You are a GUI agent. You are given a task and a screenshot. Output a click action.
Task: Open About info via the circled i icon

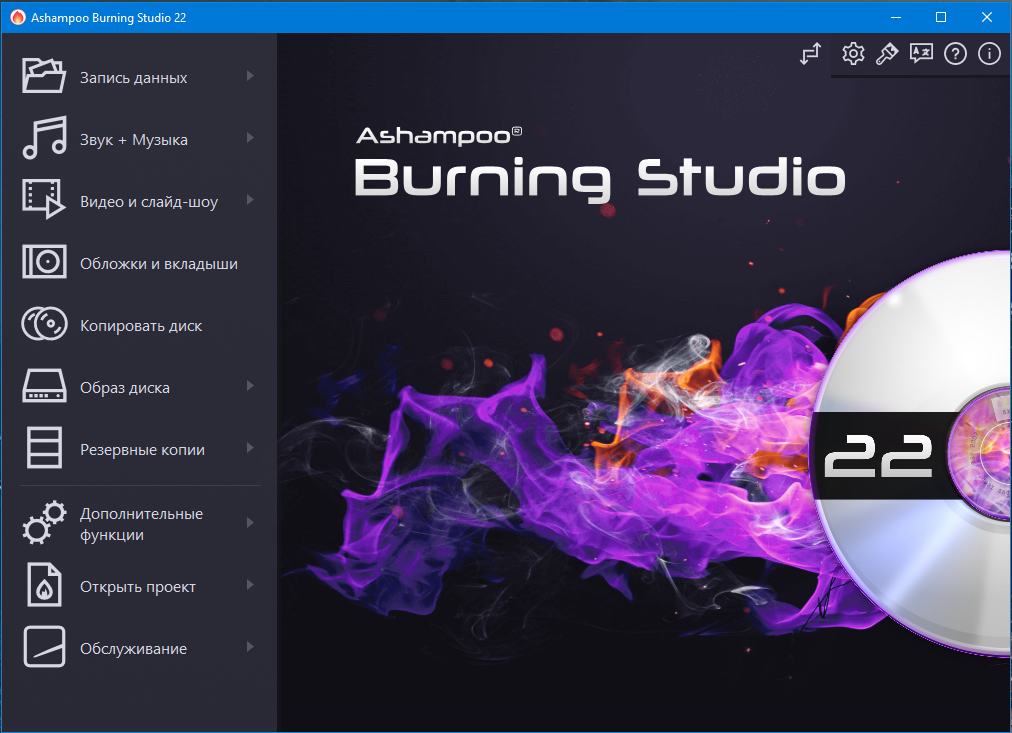click(x=989, y=54)
